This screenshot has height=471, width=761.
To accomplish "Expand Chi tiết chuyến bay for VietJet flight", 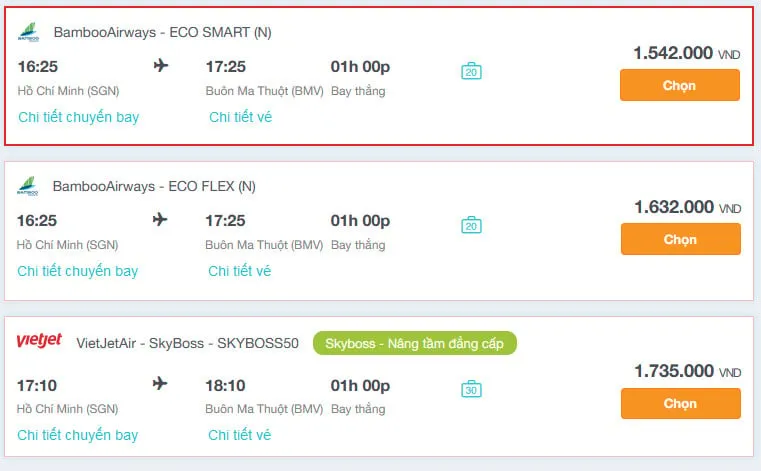I will pos(78,435).
